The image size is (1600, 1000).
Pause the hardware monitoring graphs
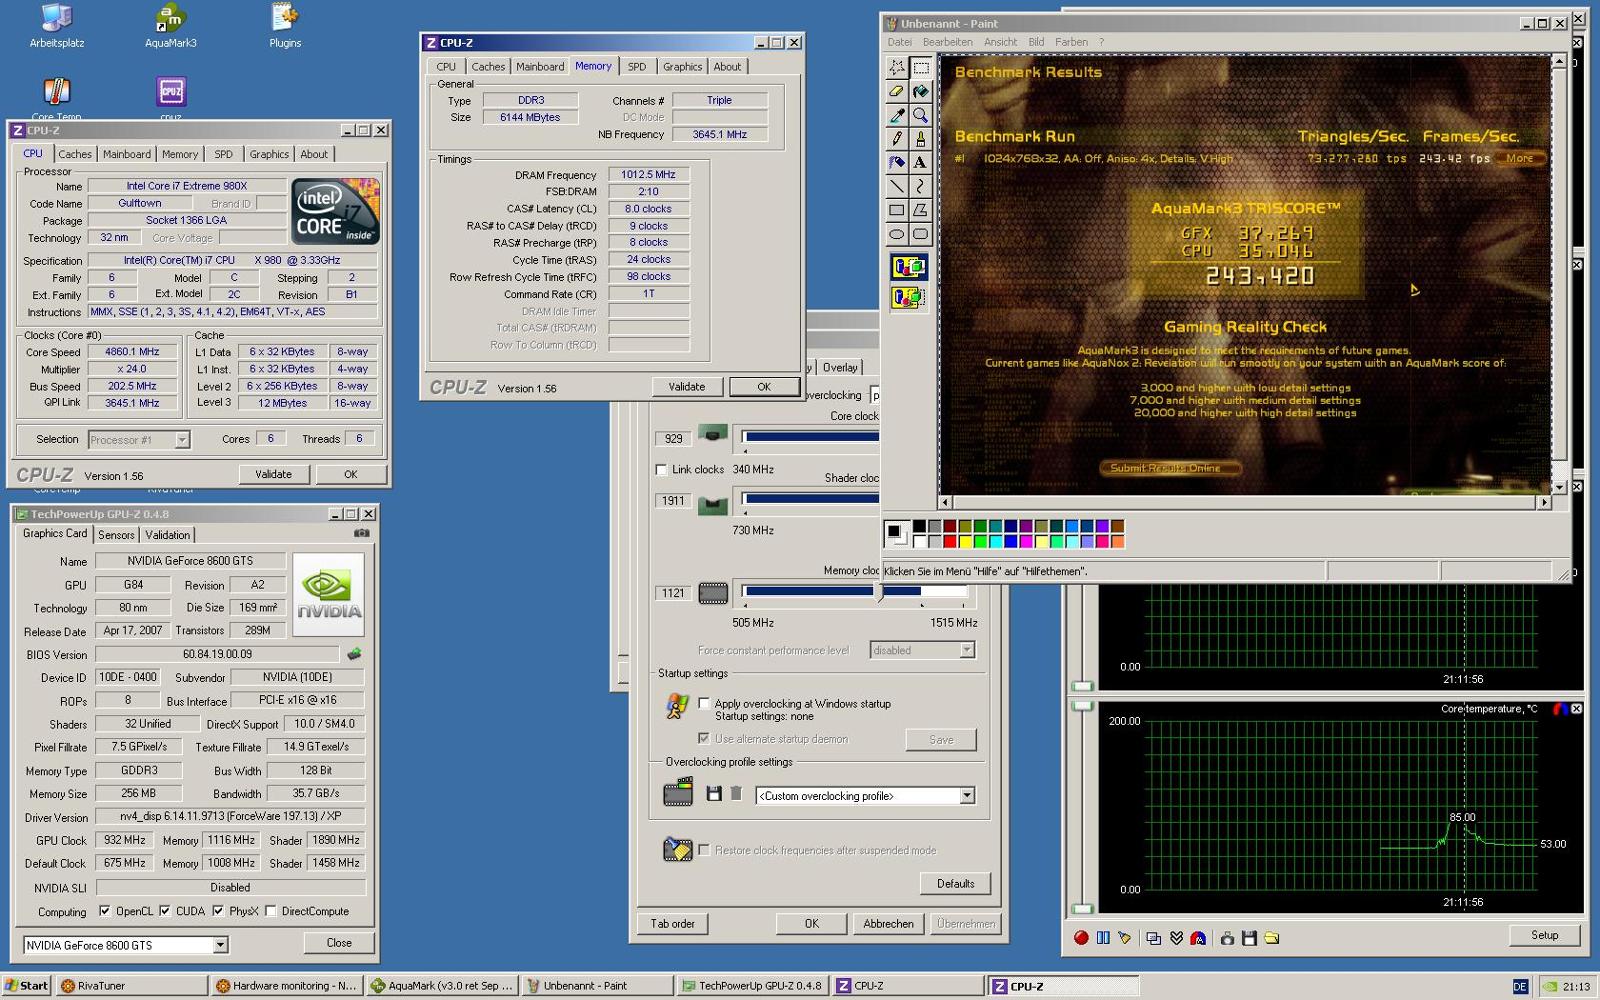[1103, 938]
